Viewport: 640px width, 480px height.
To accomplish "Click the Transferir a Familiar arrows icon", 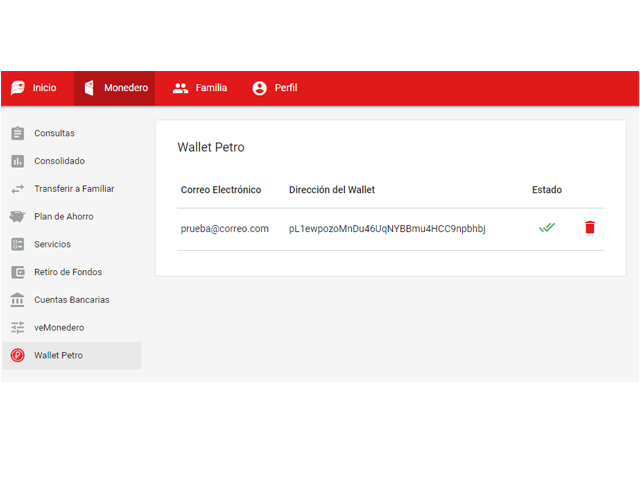I will (18, 189).
